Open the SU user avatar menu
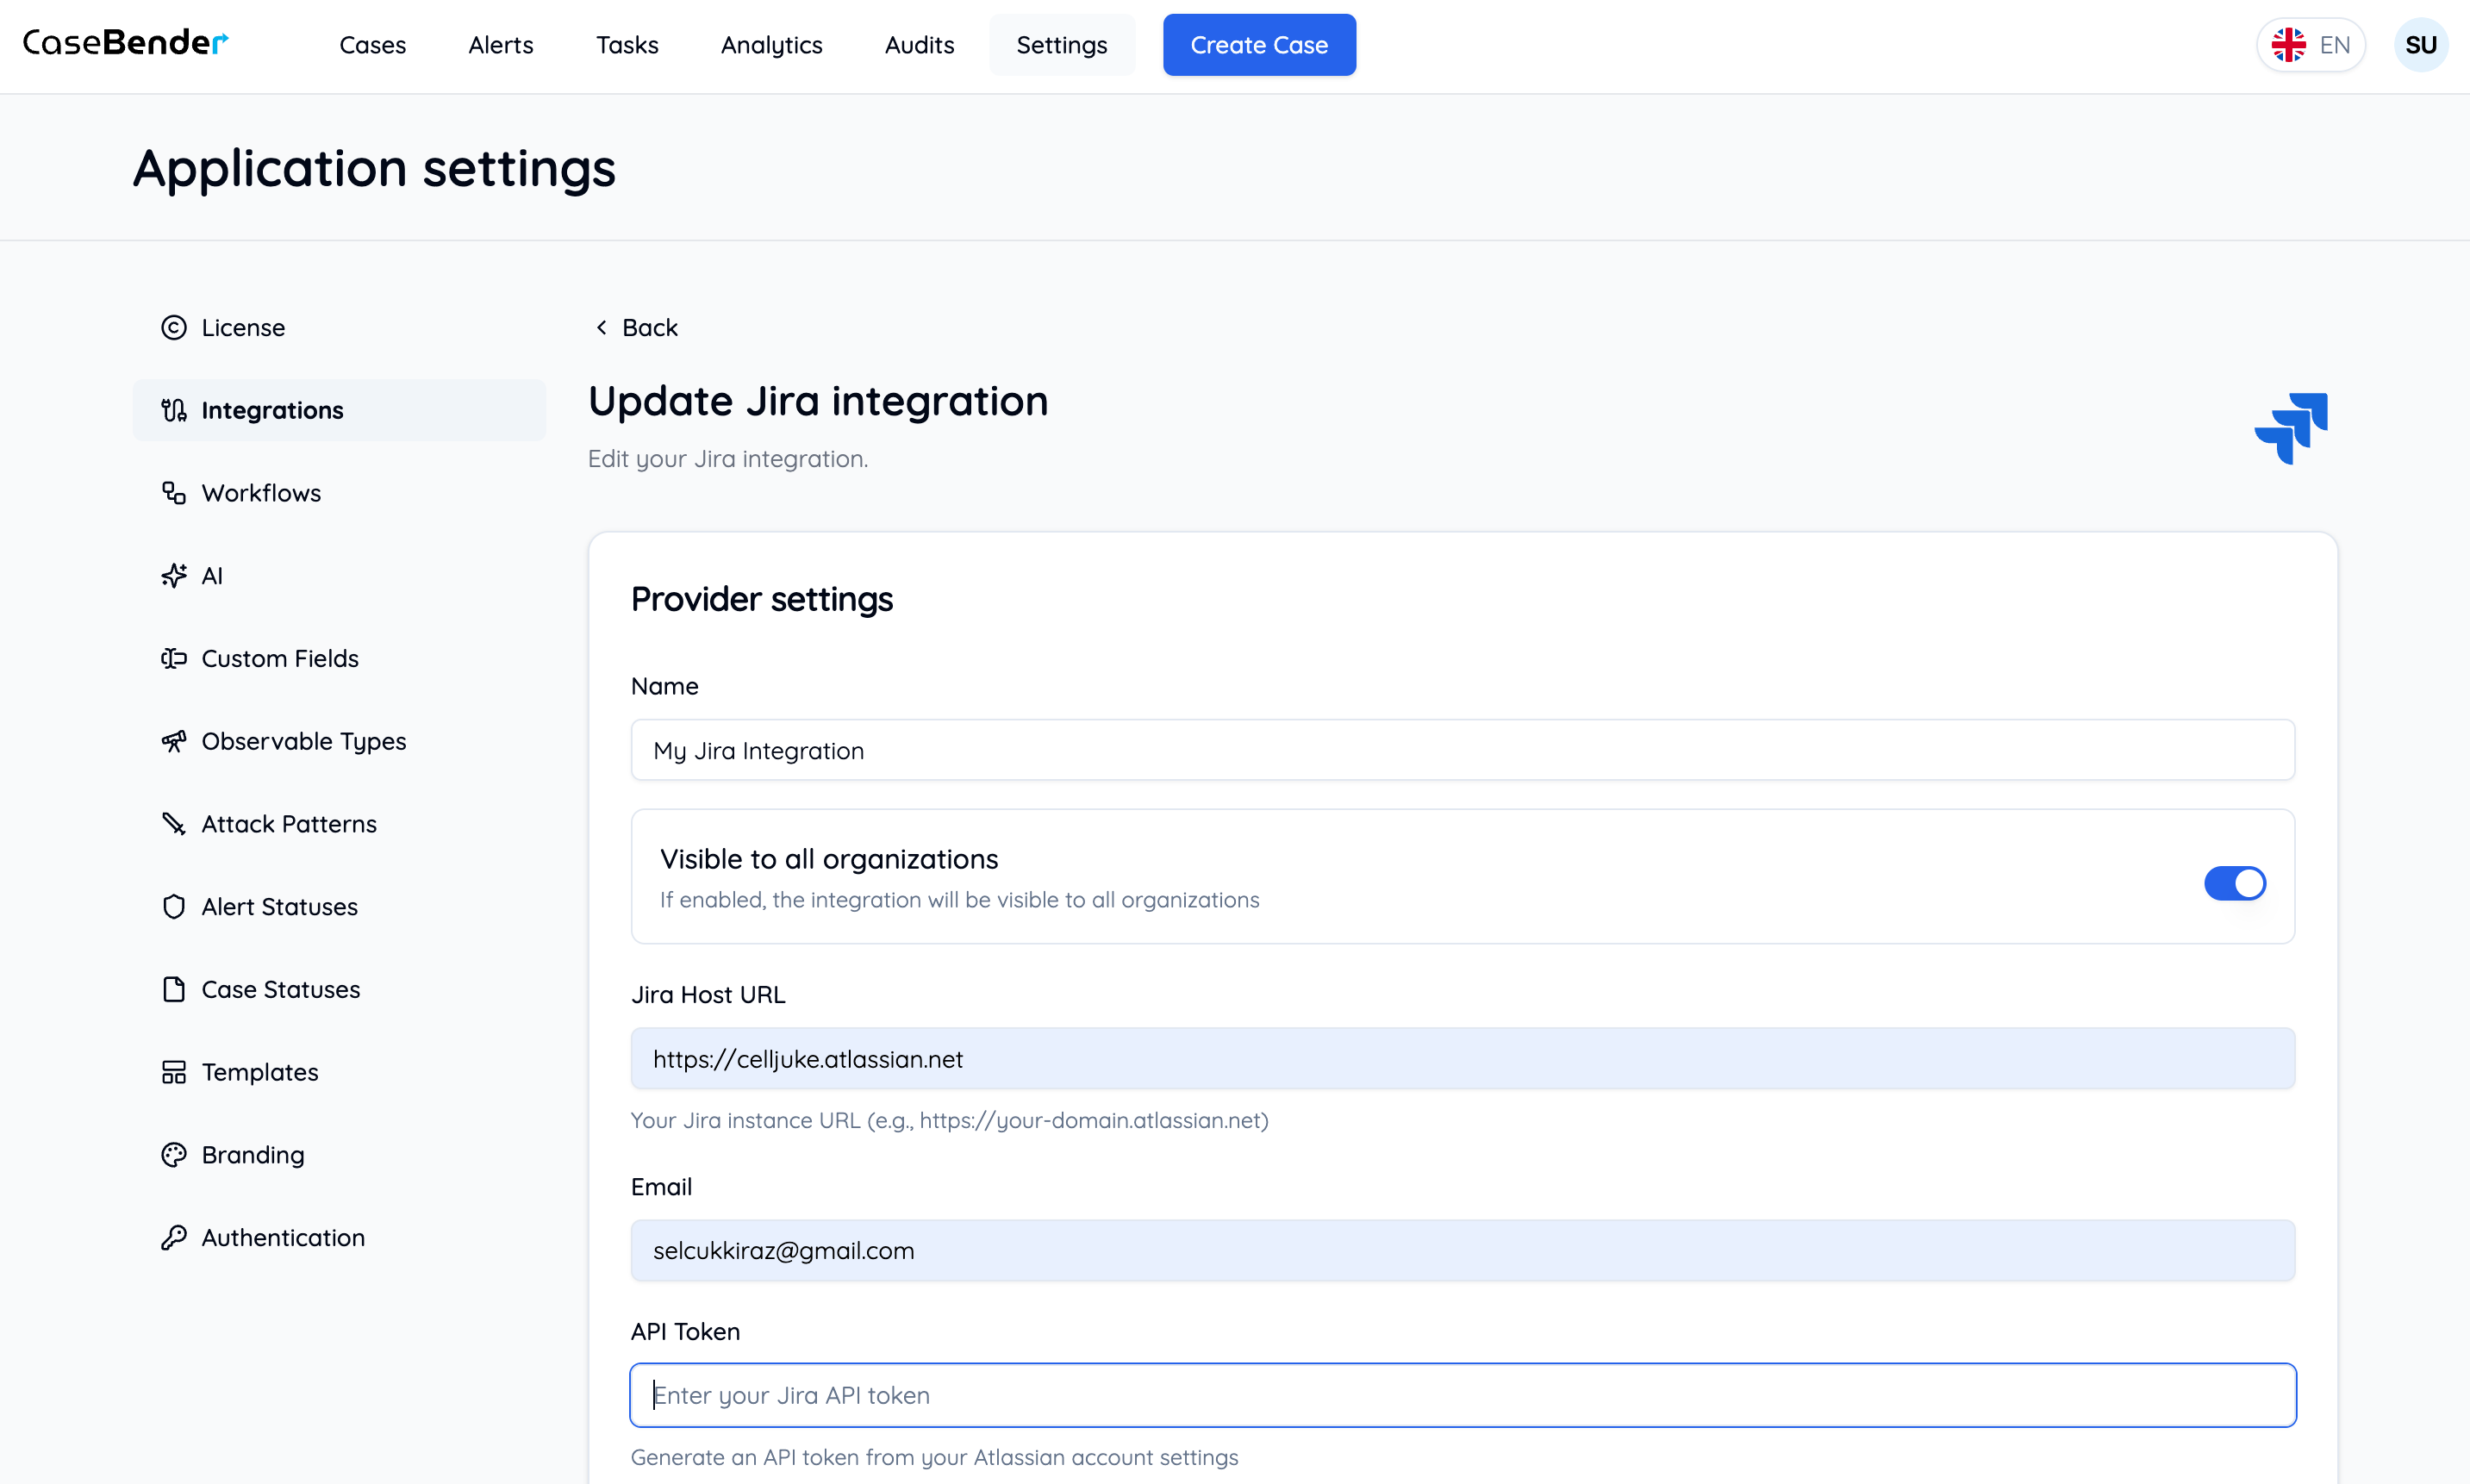The image size is (2470, 1484). (2420, 45)
